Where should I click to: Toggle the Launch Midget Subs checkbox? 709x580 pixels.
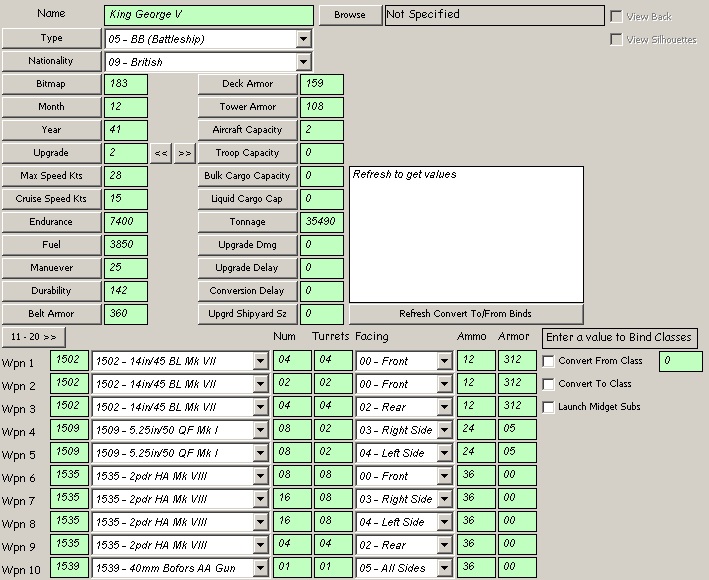tap(548, 407)
